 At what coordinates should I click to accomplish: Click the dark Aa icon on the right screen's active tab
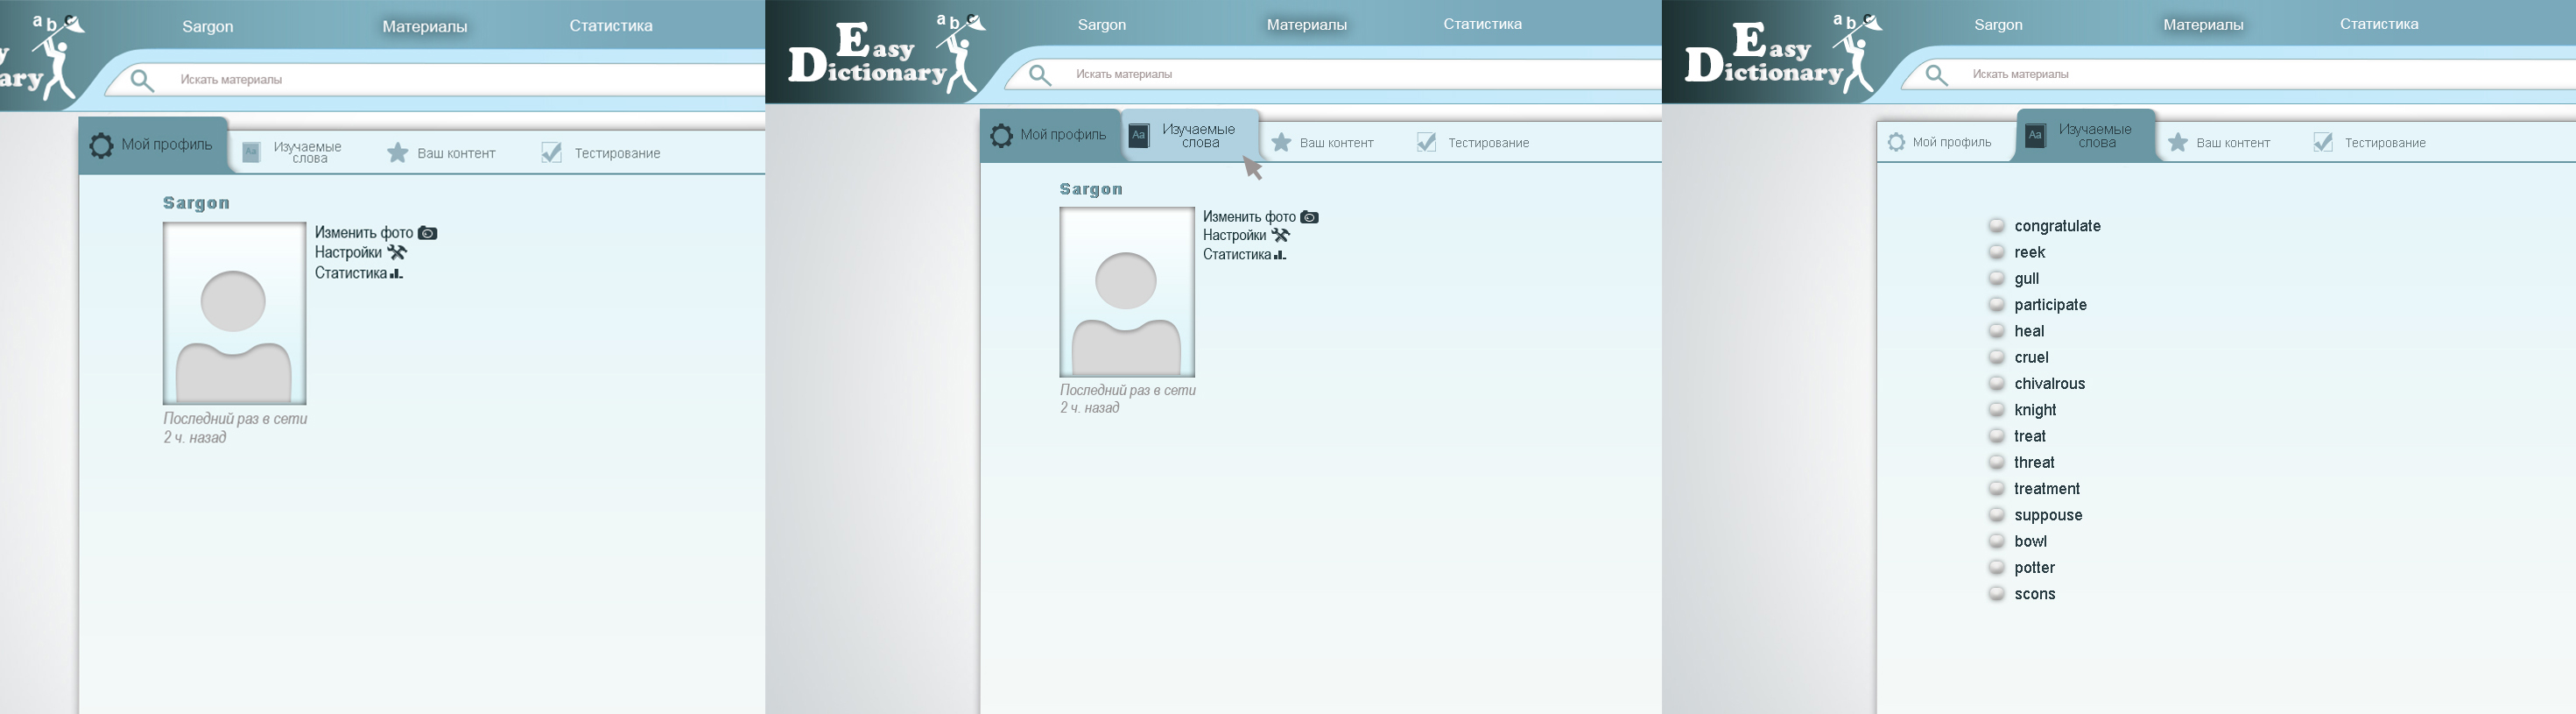(2034, 136)
